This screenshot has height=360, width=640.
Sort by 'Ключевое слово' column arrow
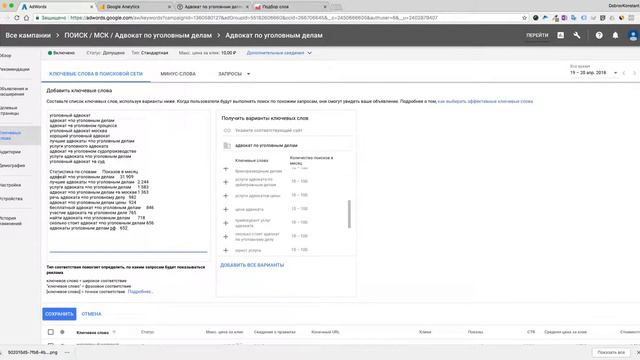pyautogui.click(x=114, y=332)
